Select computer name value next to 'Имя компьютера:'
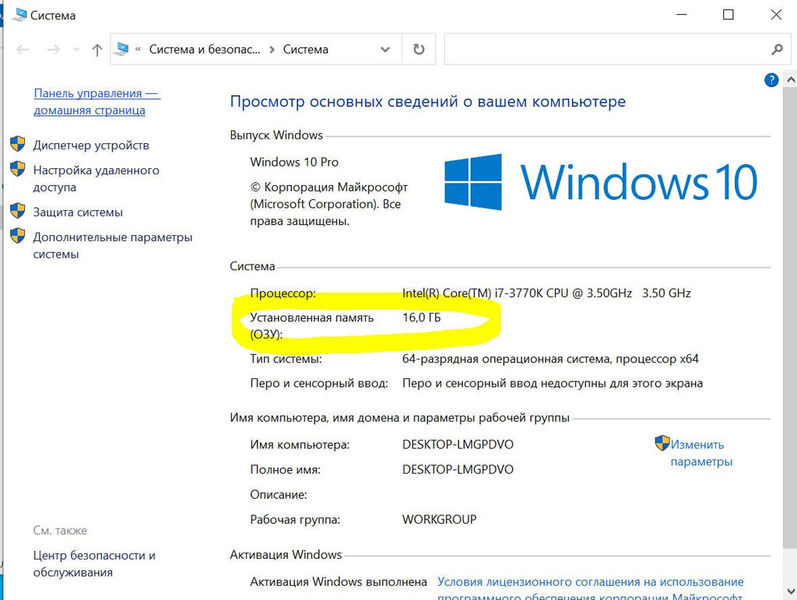The height and width of the screenshot is (600, 797). (x=457, y=444)
